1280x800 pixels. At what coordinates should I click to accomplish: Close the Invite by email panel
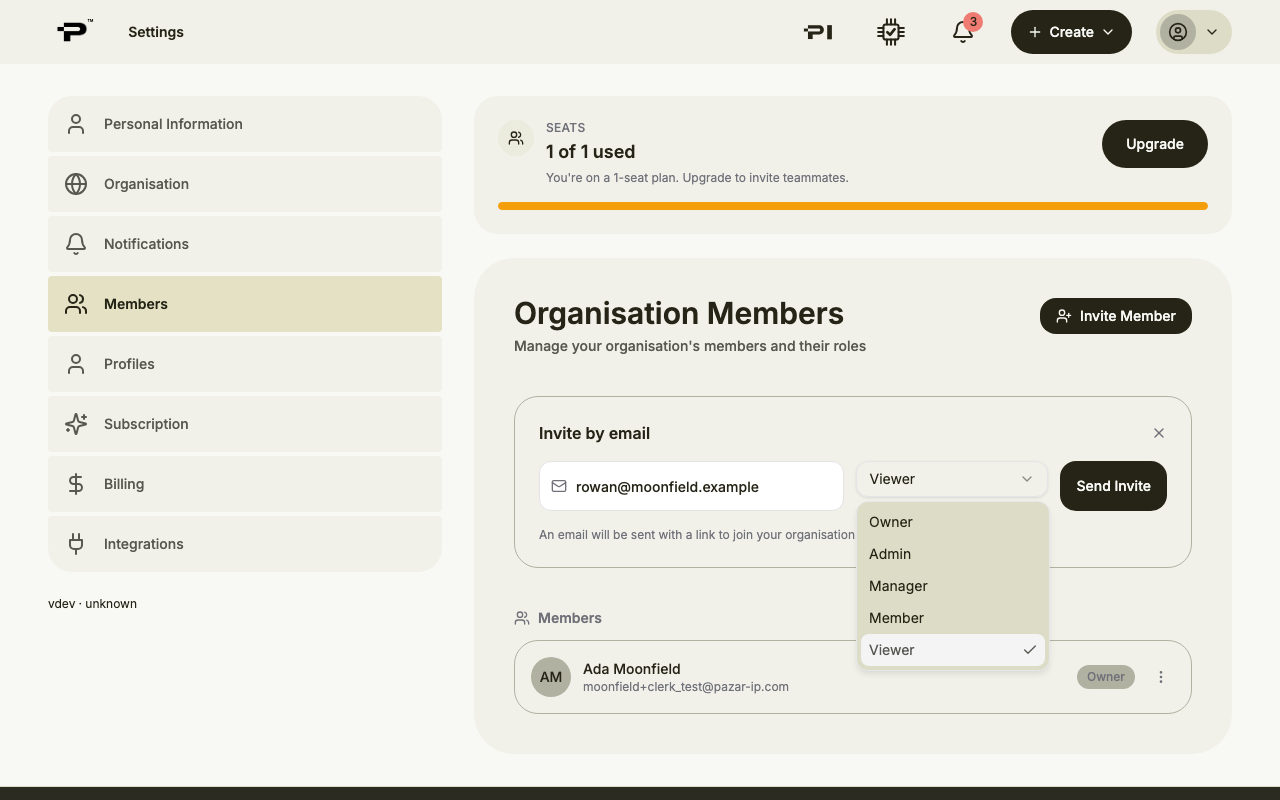(x=1159, y=433)
